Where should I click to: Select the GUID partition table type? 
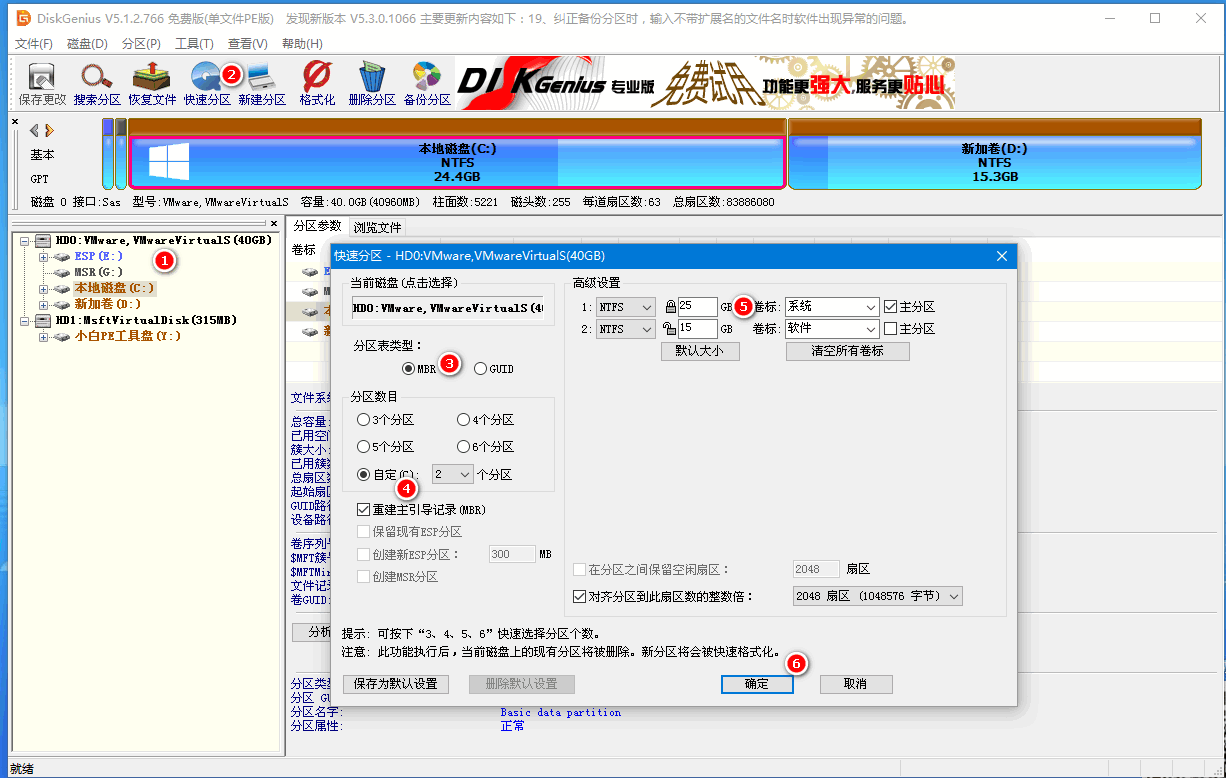click(x=481, y=367)
